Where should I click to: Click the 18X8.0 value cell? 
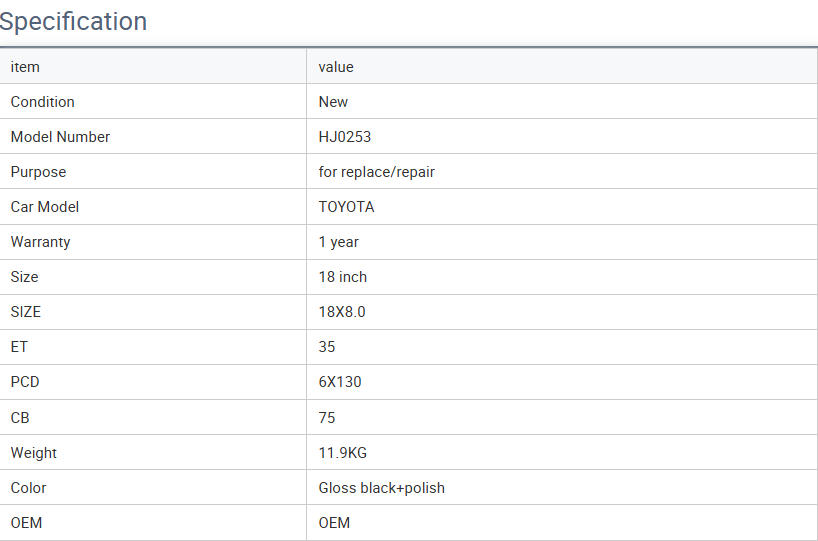click(342, 312)
